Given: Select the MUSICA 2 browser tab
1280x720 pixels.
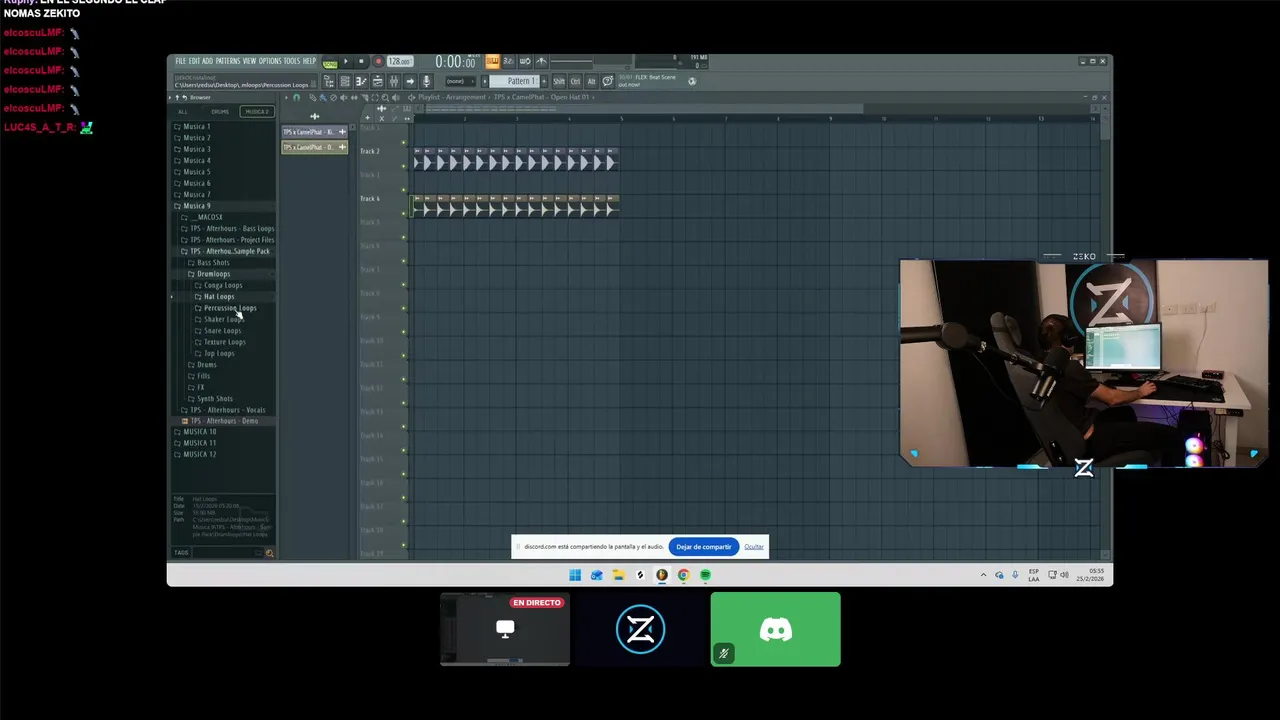Looking at the screenshot, I should click(x=257, y=112).
